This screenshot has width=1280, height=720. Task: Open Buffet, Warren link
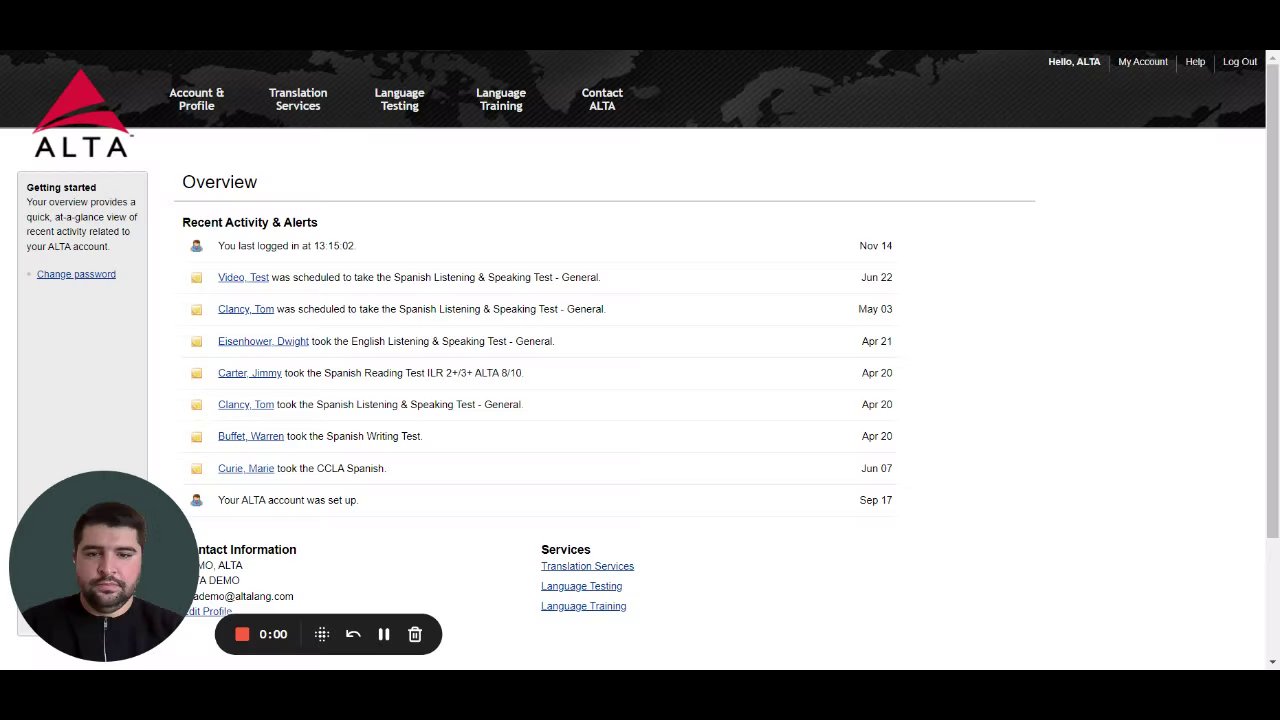click(x=251, y=436)
